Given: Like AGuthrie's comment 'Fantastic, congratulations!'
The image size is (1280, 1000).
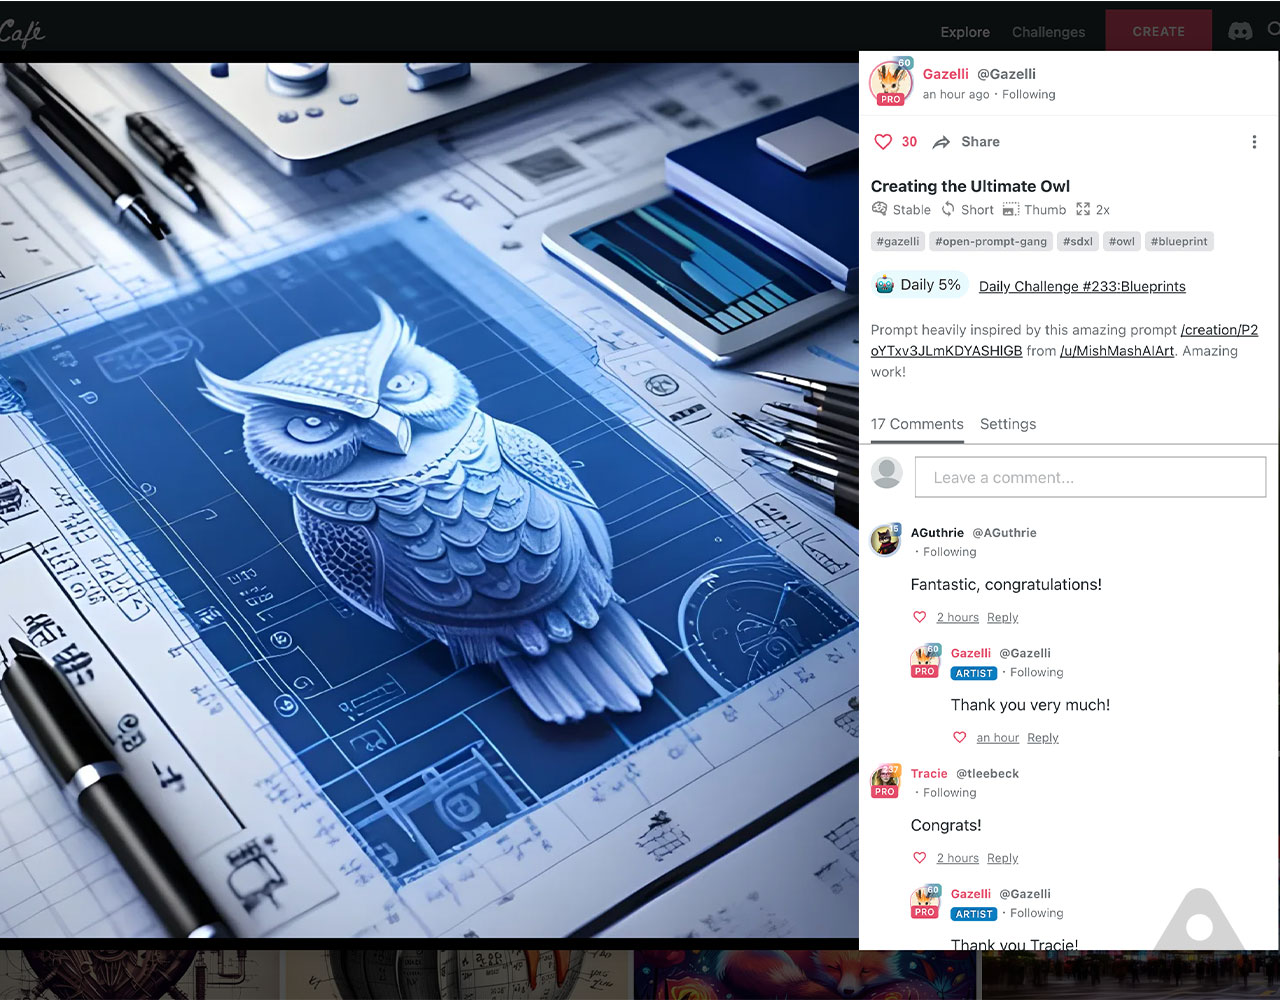Looking at the screenshot, I should [920, 618].
